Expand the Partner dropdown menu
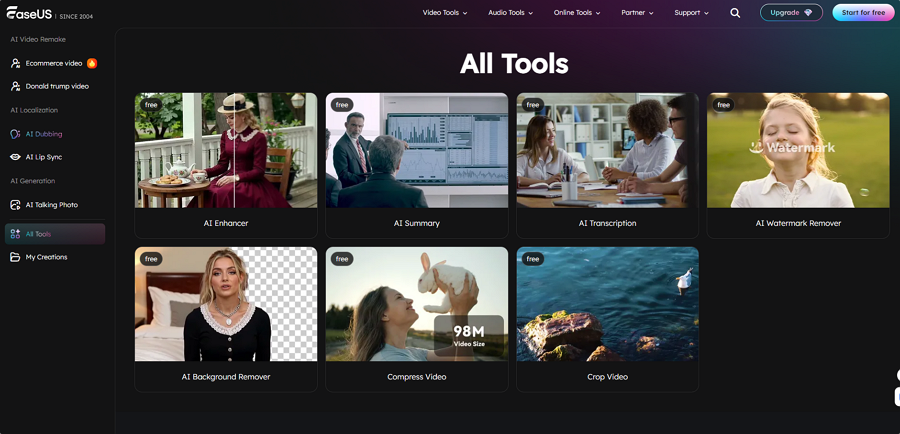This screenshot has width=900, height=434. tap(637, 13)
